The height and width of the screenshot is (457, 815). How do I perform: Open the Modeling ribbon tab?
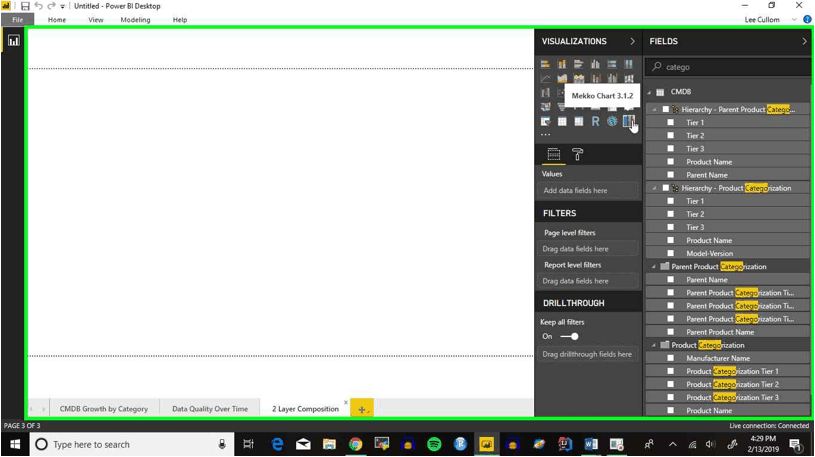point(135,20)
